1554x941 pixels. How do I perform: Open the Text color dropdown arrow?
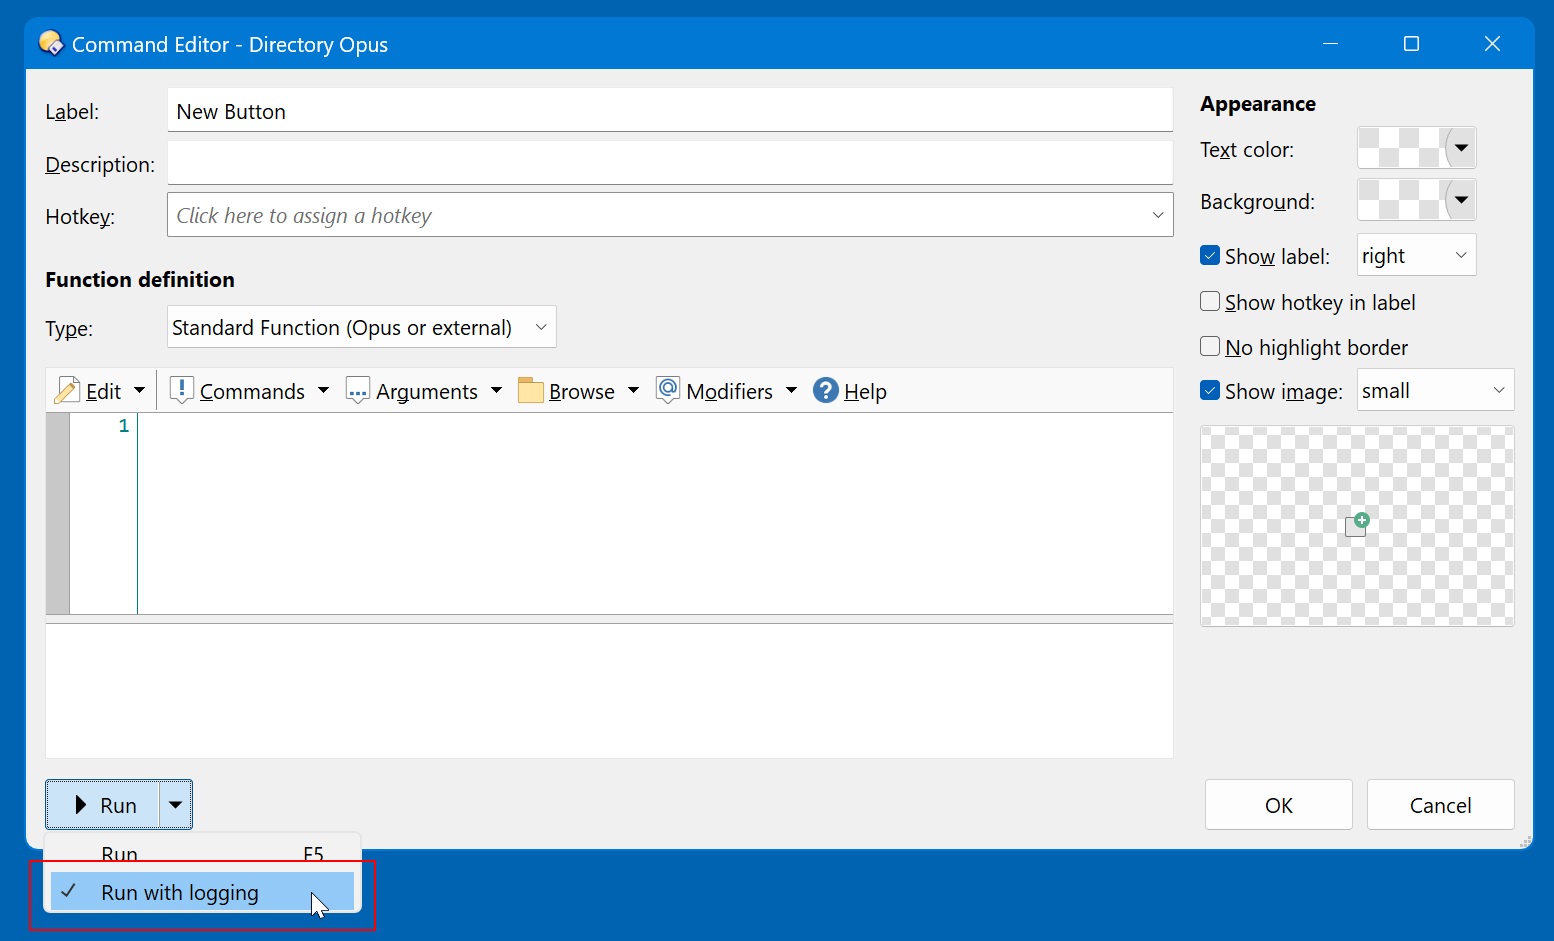1461,148
